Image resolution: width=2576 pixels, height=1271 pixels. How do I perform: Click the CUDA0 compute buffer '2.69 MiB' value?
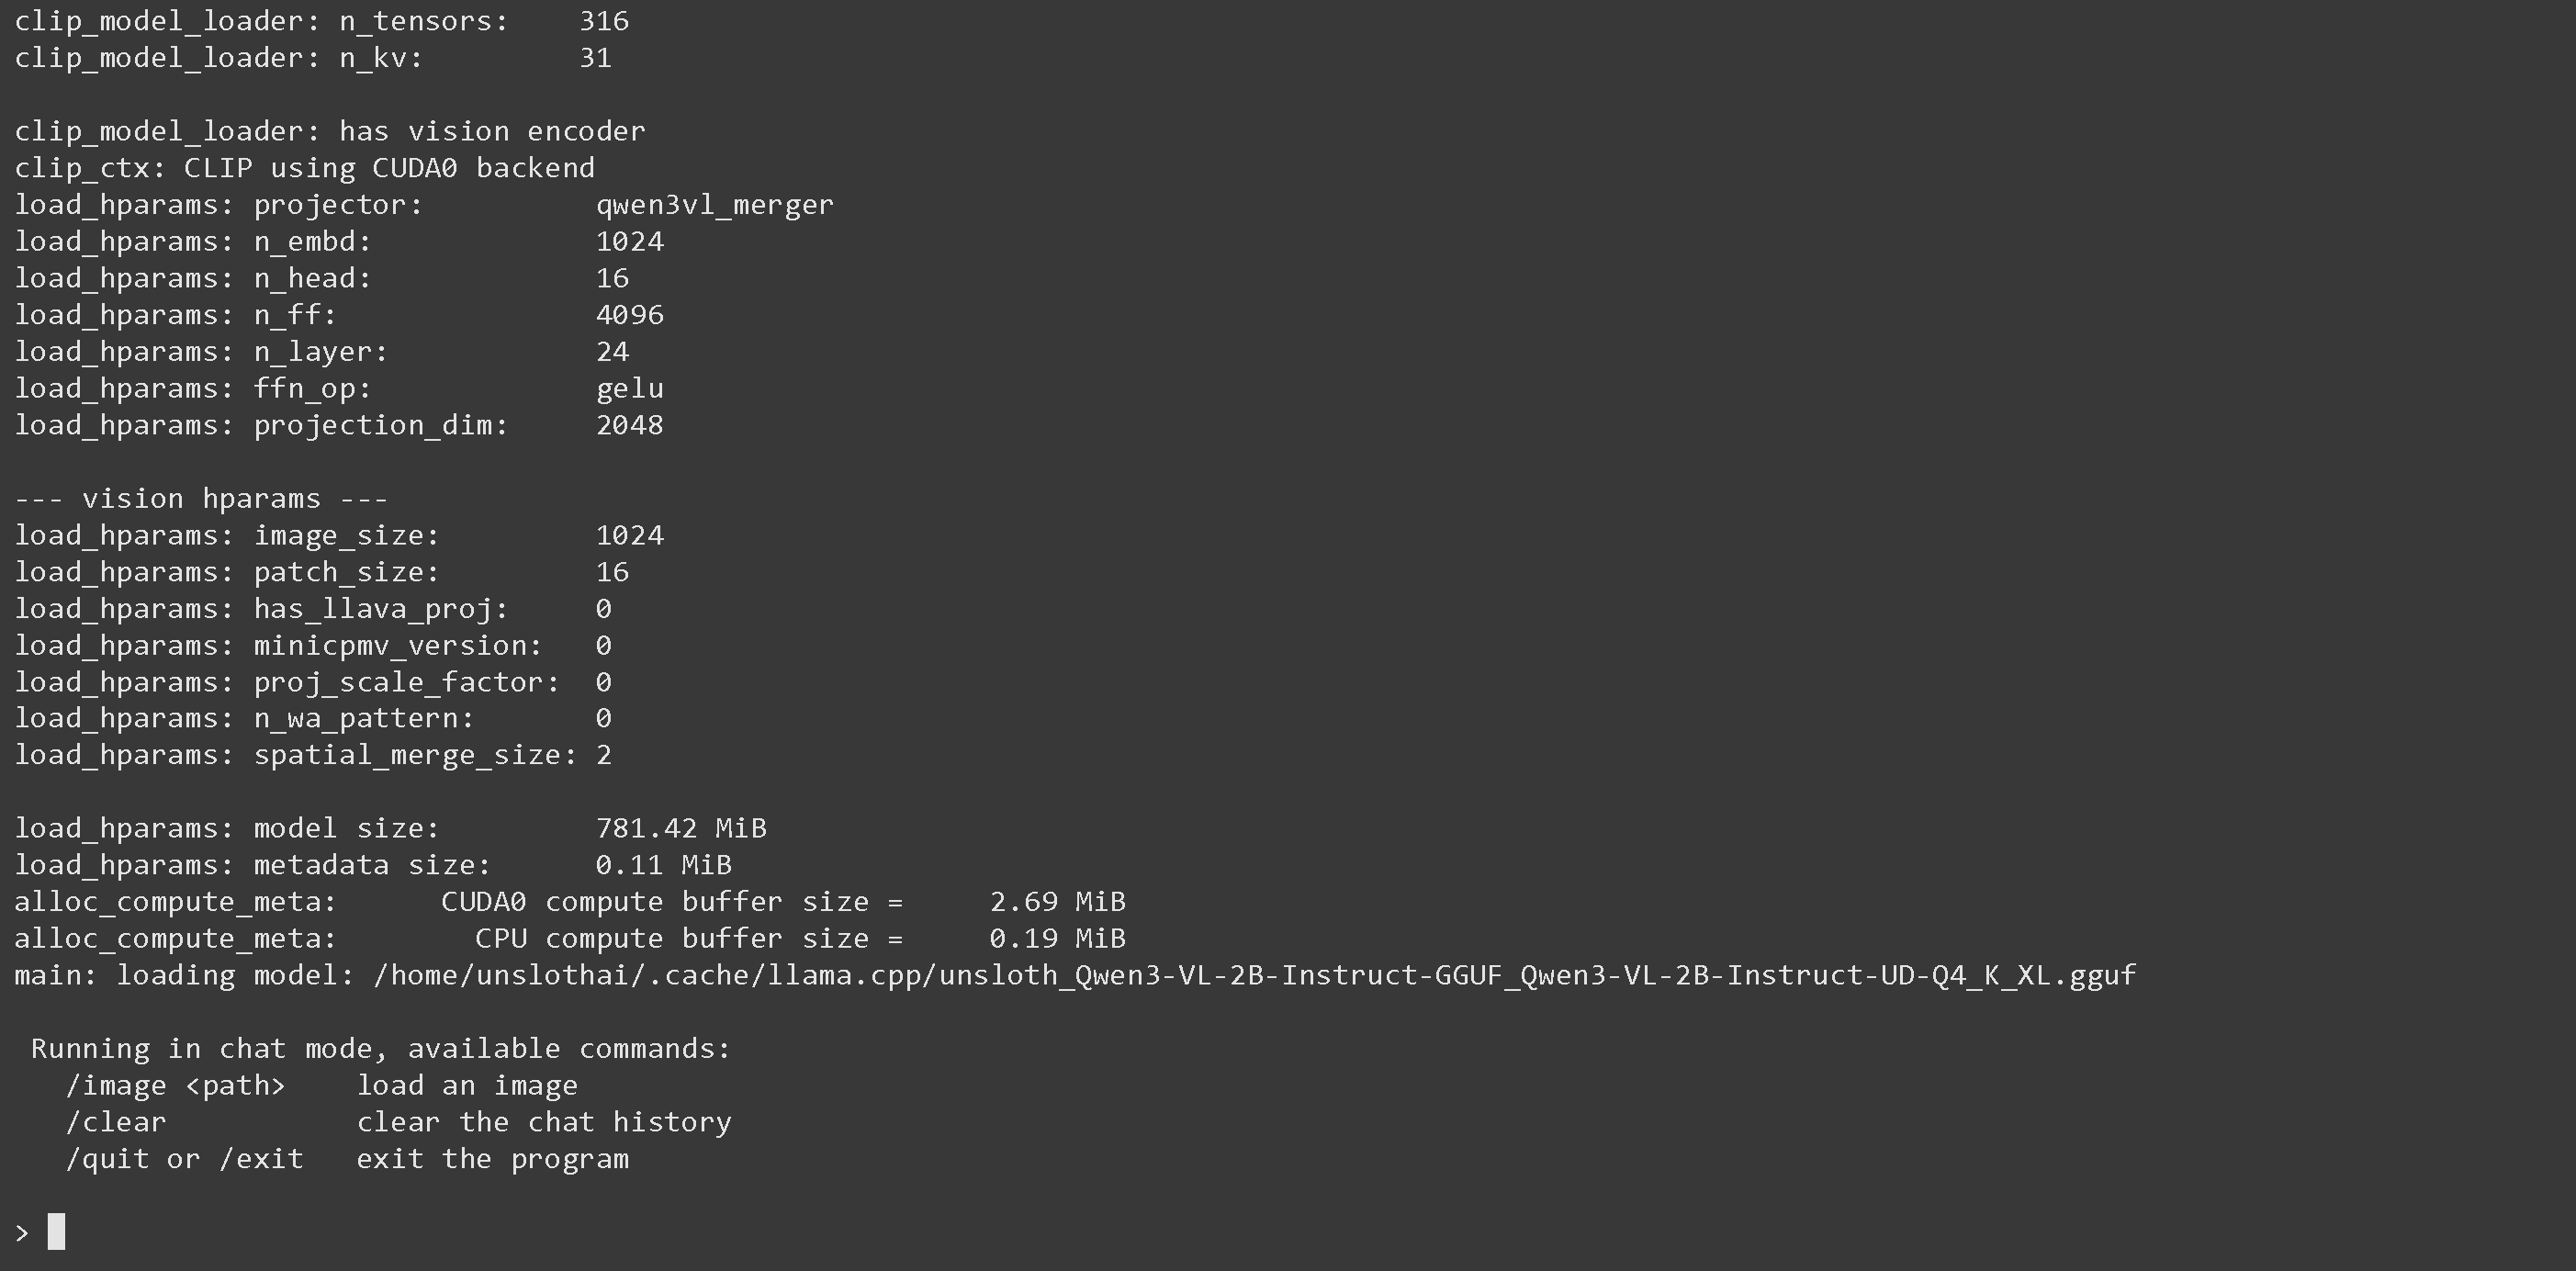tap(1057, 902)
